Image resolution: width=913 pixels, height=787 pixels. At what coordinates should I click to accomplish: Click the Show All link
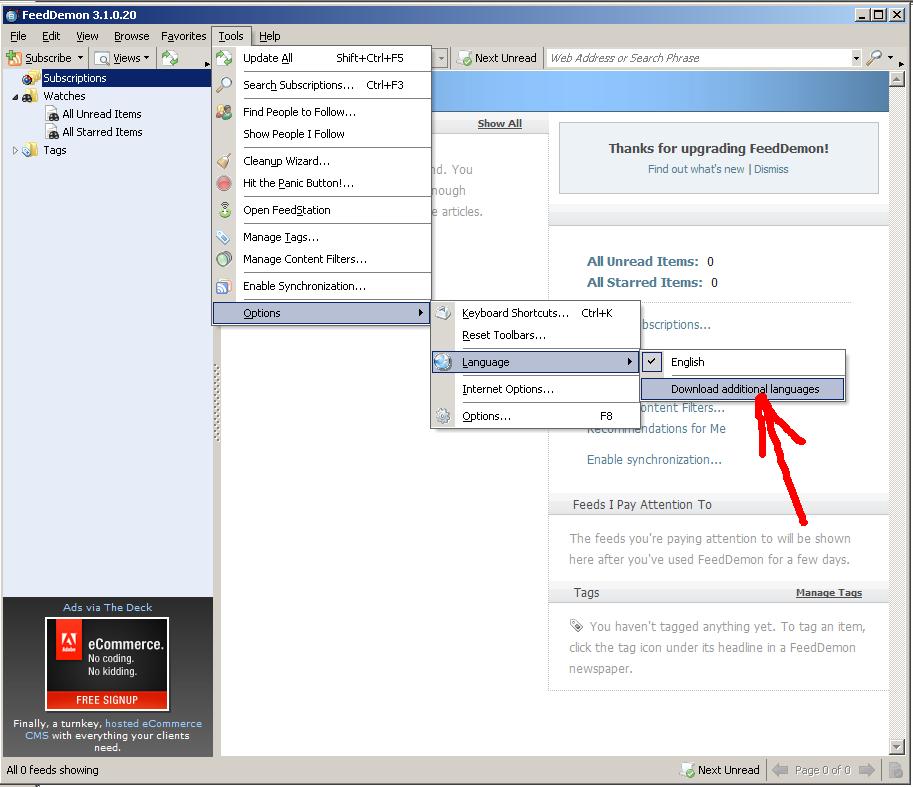coord(500,123)
